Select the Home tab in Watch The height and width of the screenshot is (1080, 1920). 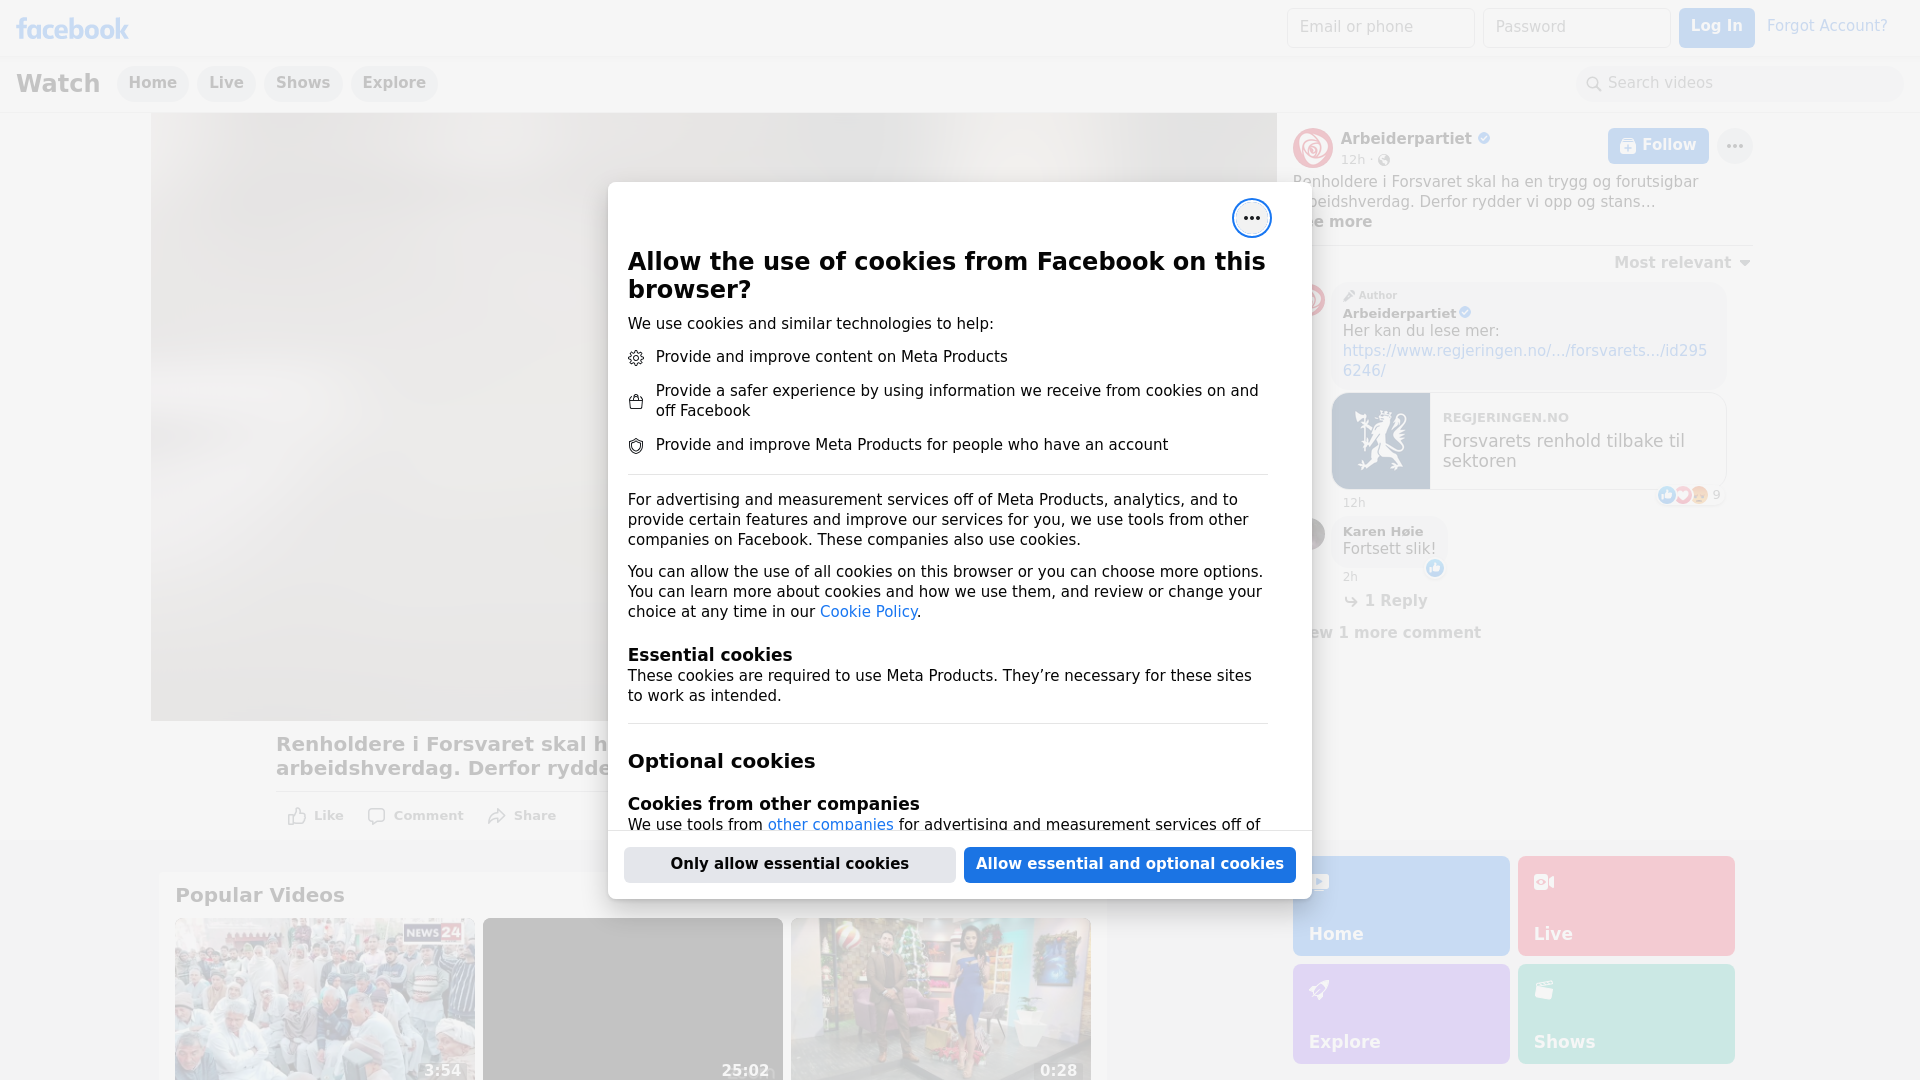[152, 83]
